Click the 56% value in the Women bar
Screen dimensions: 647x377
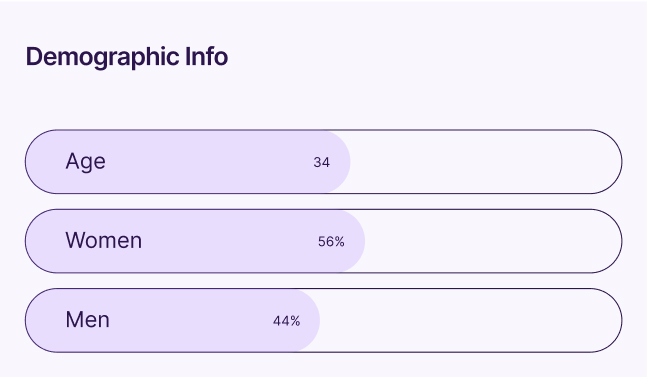tap(331, 241)
